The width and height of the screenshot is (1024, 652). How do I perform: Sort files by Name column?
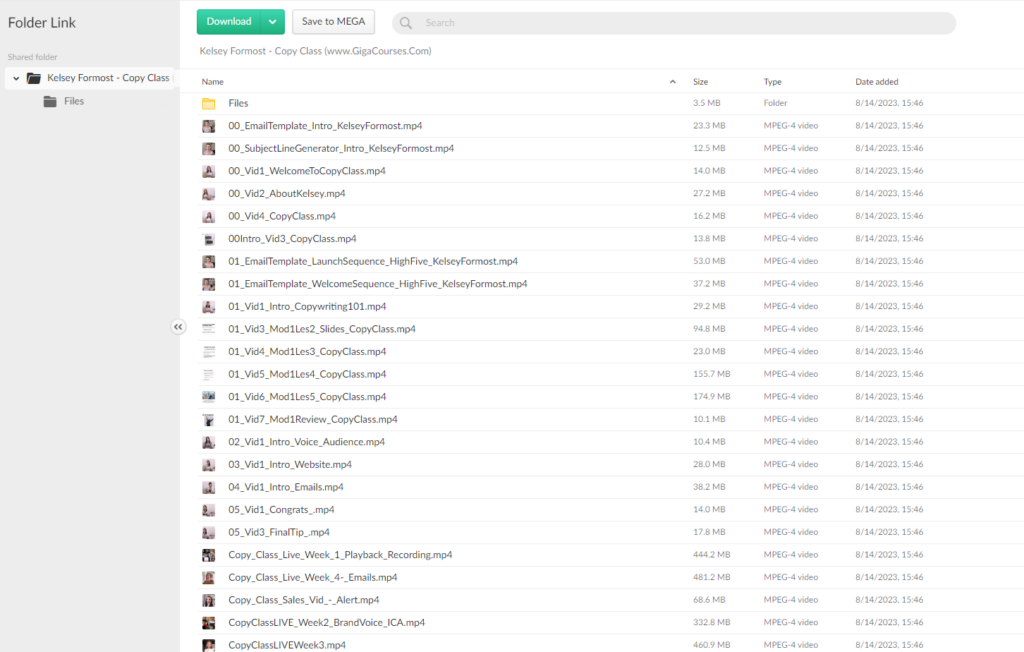[213, 82]
